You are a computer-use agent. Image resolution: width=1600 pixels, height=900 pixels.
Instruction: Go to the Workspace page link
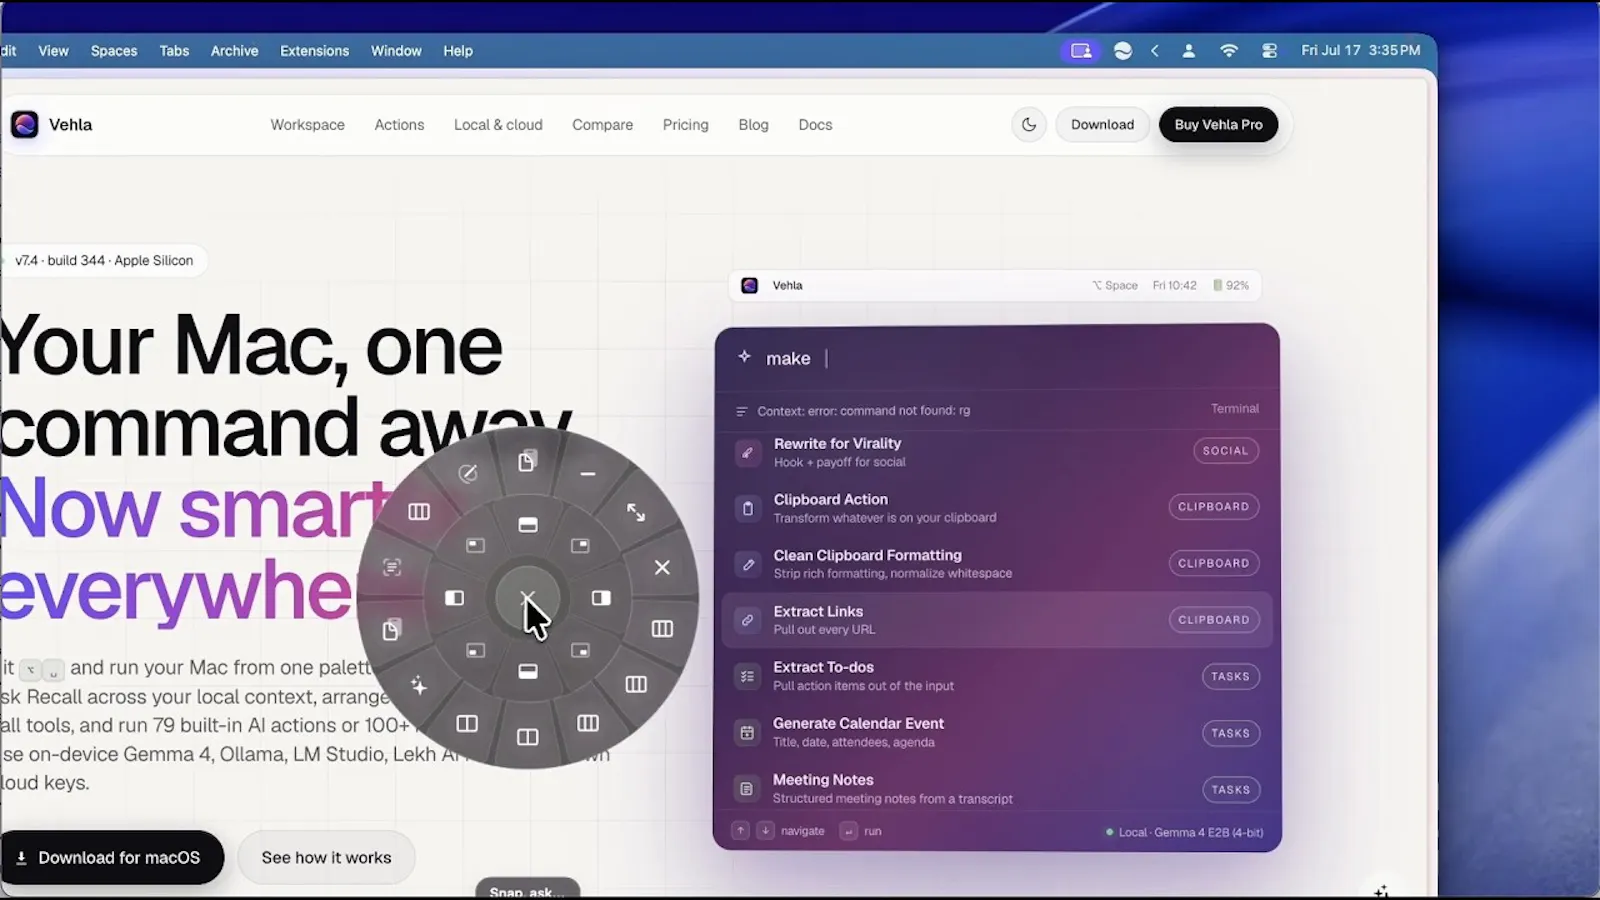(307, 125)
